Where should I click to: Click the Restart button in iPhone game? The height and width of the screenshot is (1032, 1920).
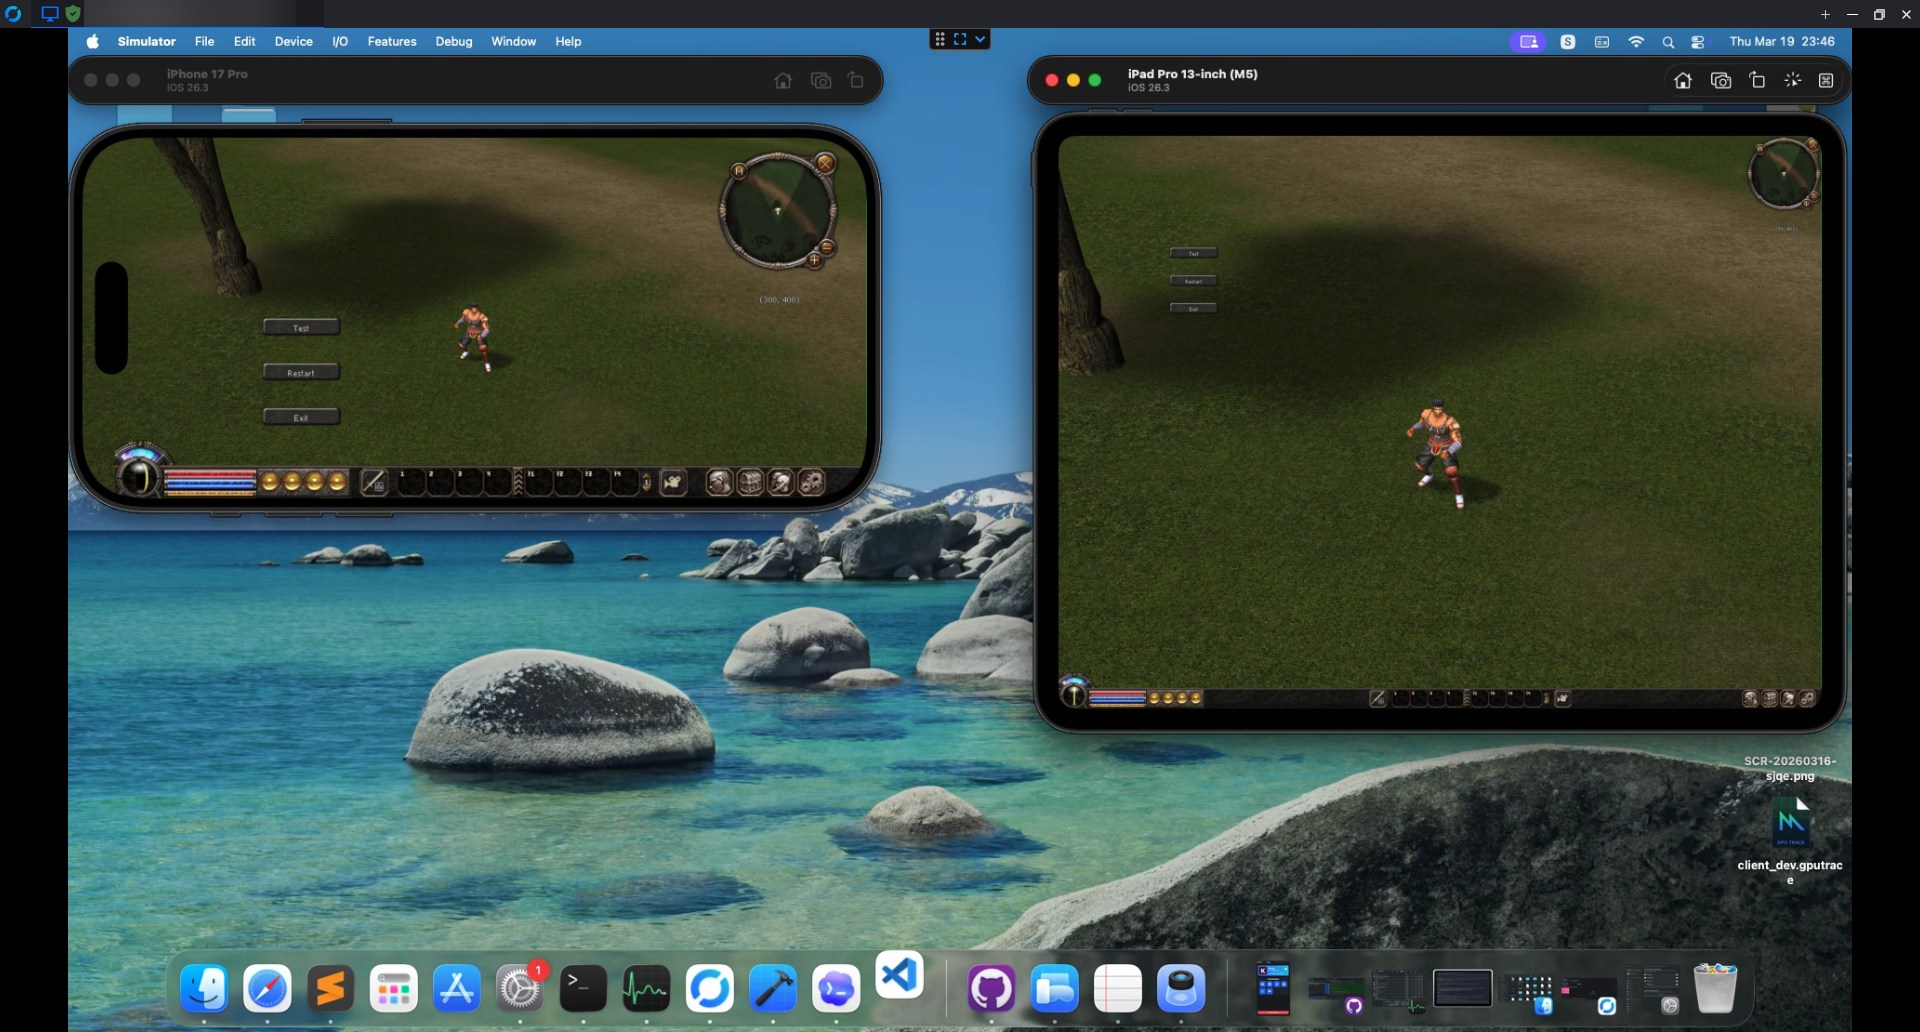[301, 372]
